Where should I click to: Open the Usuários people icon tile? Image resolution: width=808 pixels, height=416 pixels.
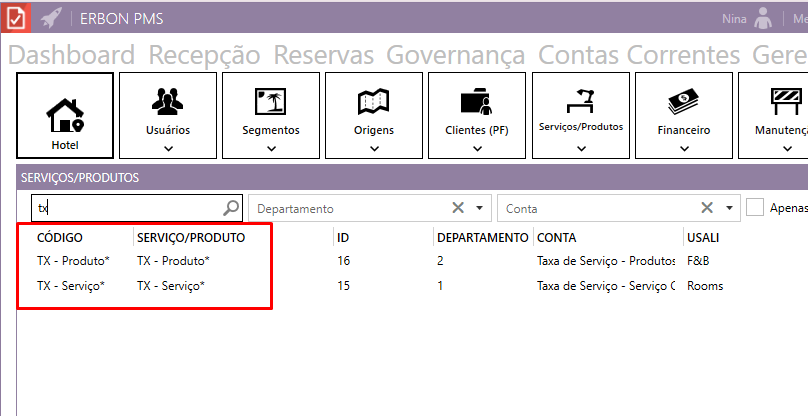pyautogui.click(x=168, y=103)
